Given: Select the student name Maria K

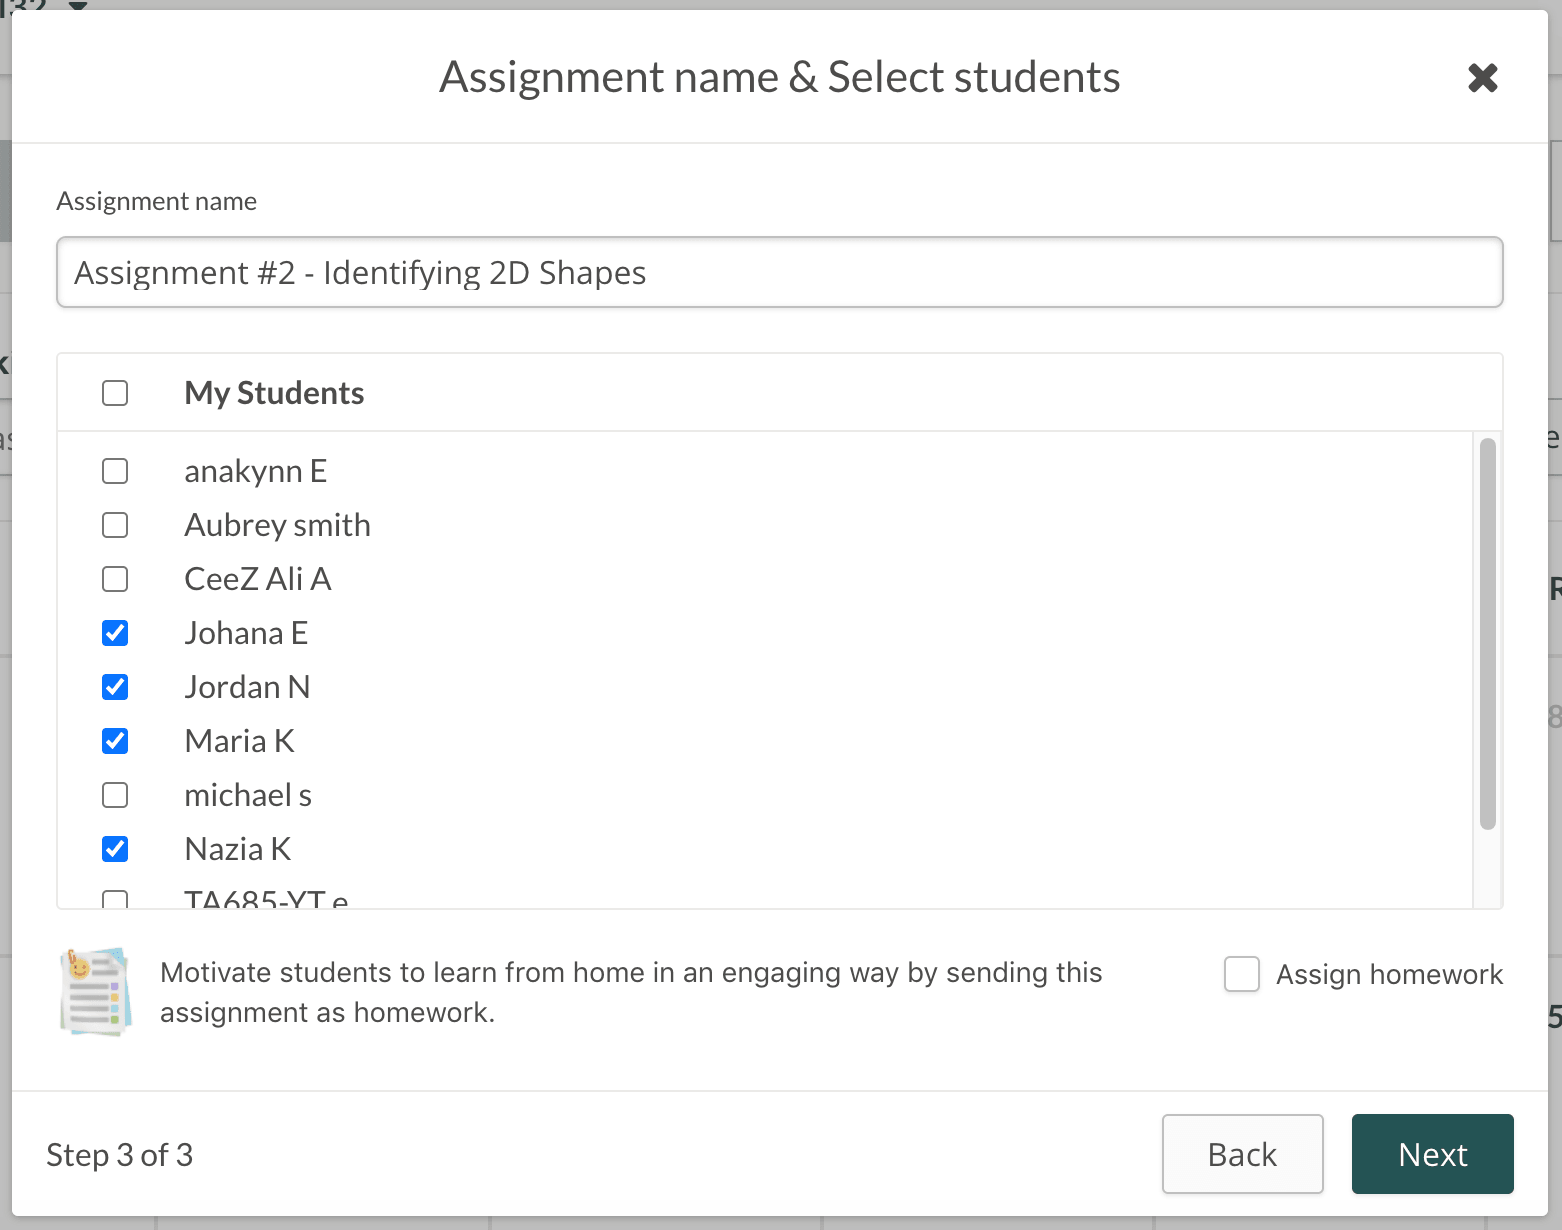Looking at the screenshot, I should 239,740.
